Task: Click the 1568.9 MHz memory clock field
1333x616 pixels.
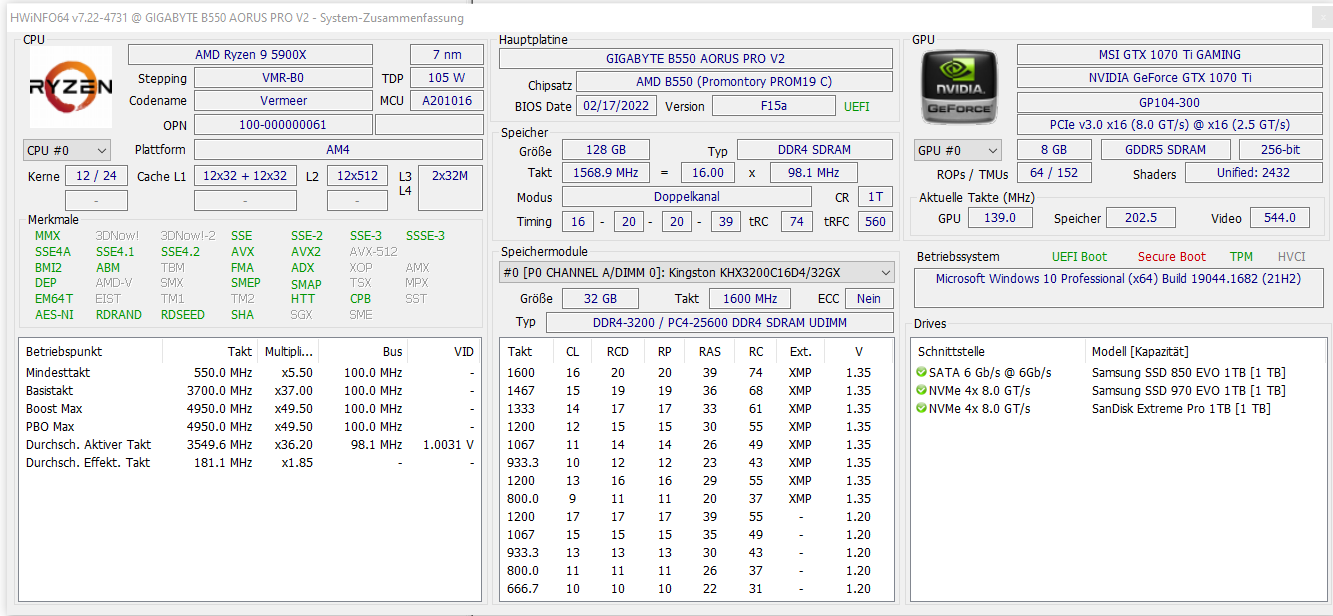Action: coord(605,172)
